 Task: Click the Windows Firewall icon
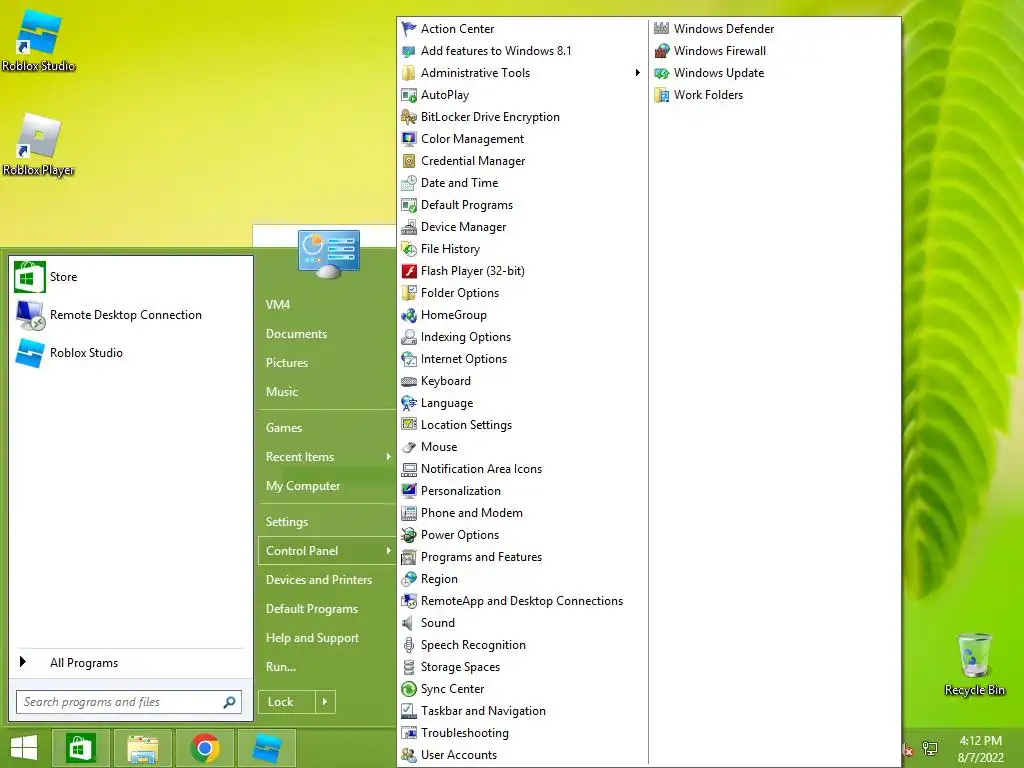tap(662, 51)
